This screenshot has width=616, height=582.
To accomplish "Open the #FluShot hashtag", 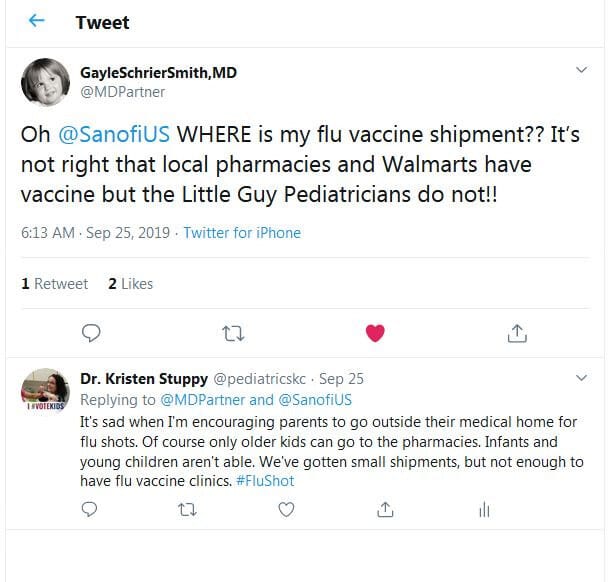I will 265,481.
